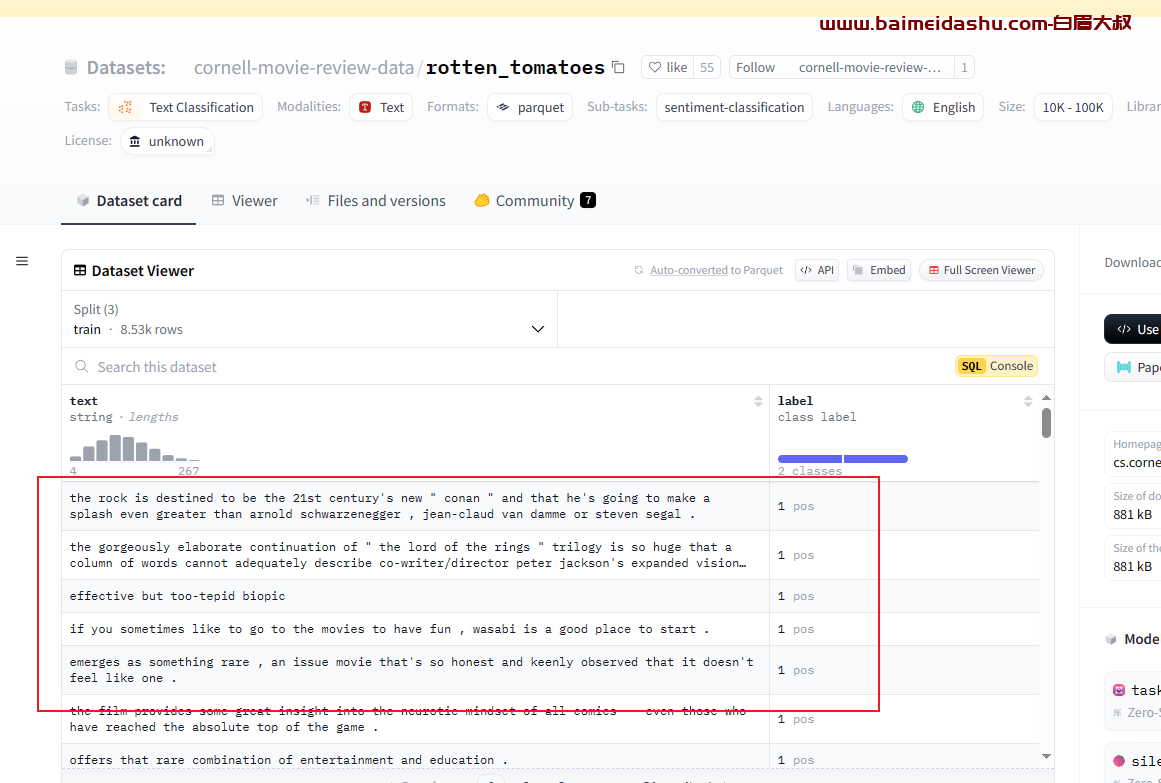Expand the Split train dropdown
Viewport: 1161px width, 783px height.
point(310,319)
